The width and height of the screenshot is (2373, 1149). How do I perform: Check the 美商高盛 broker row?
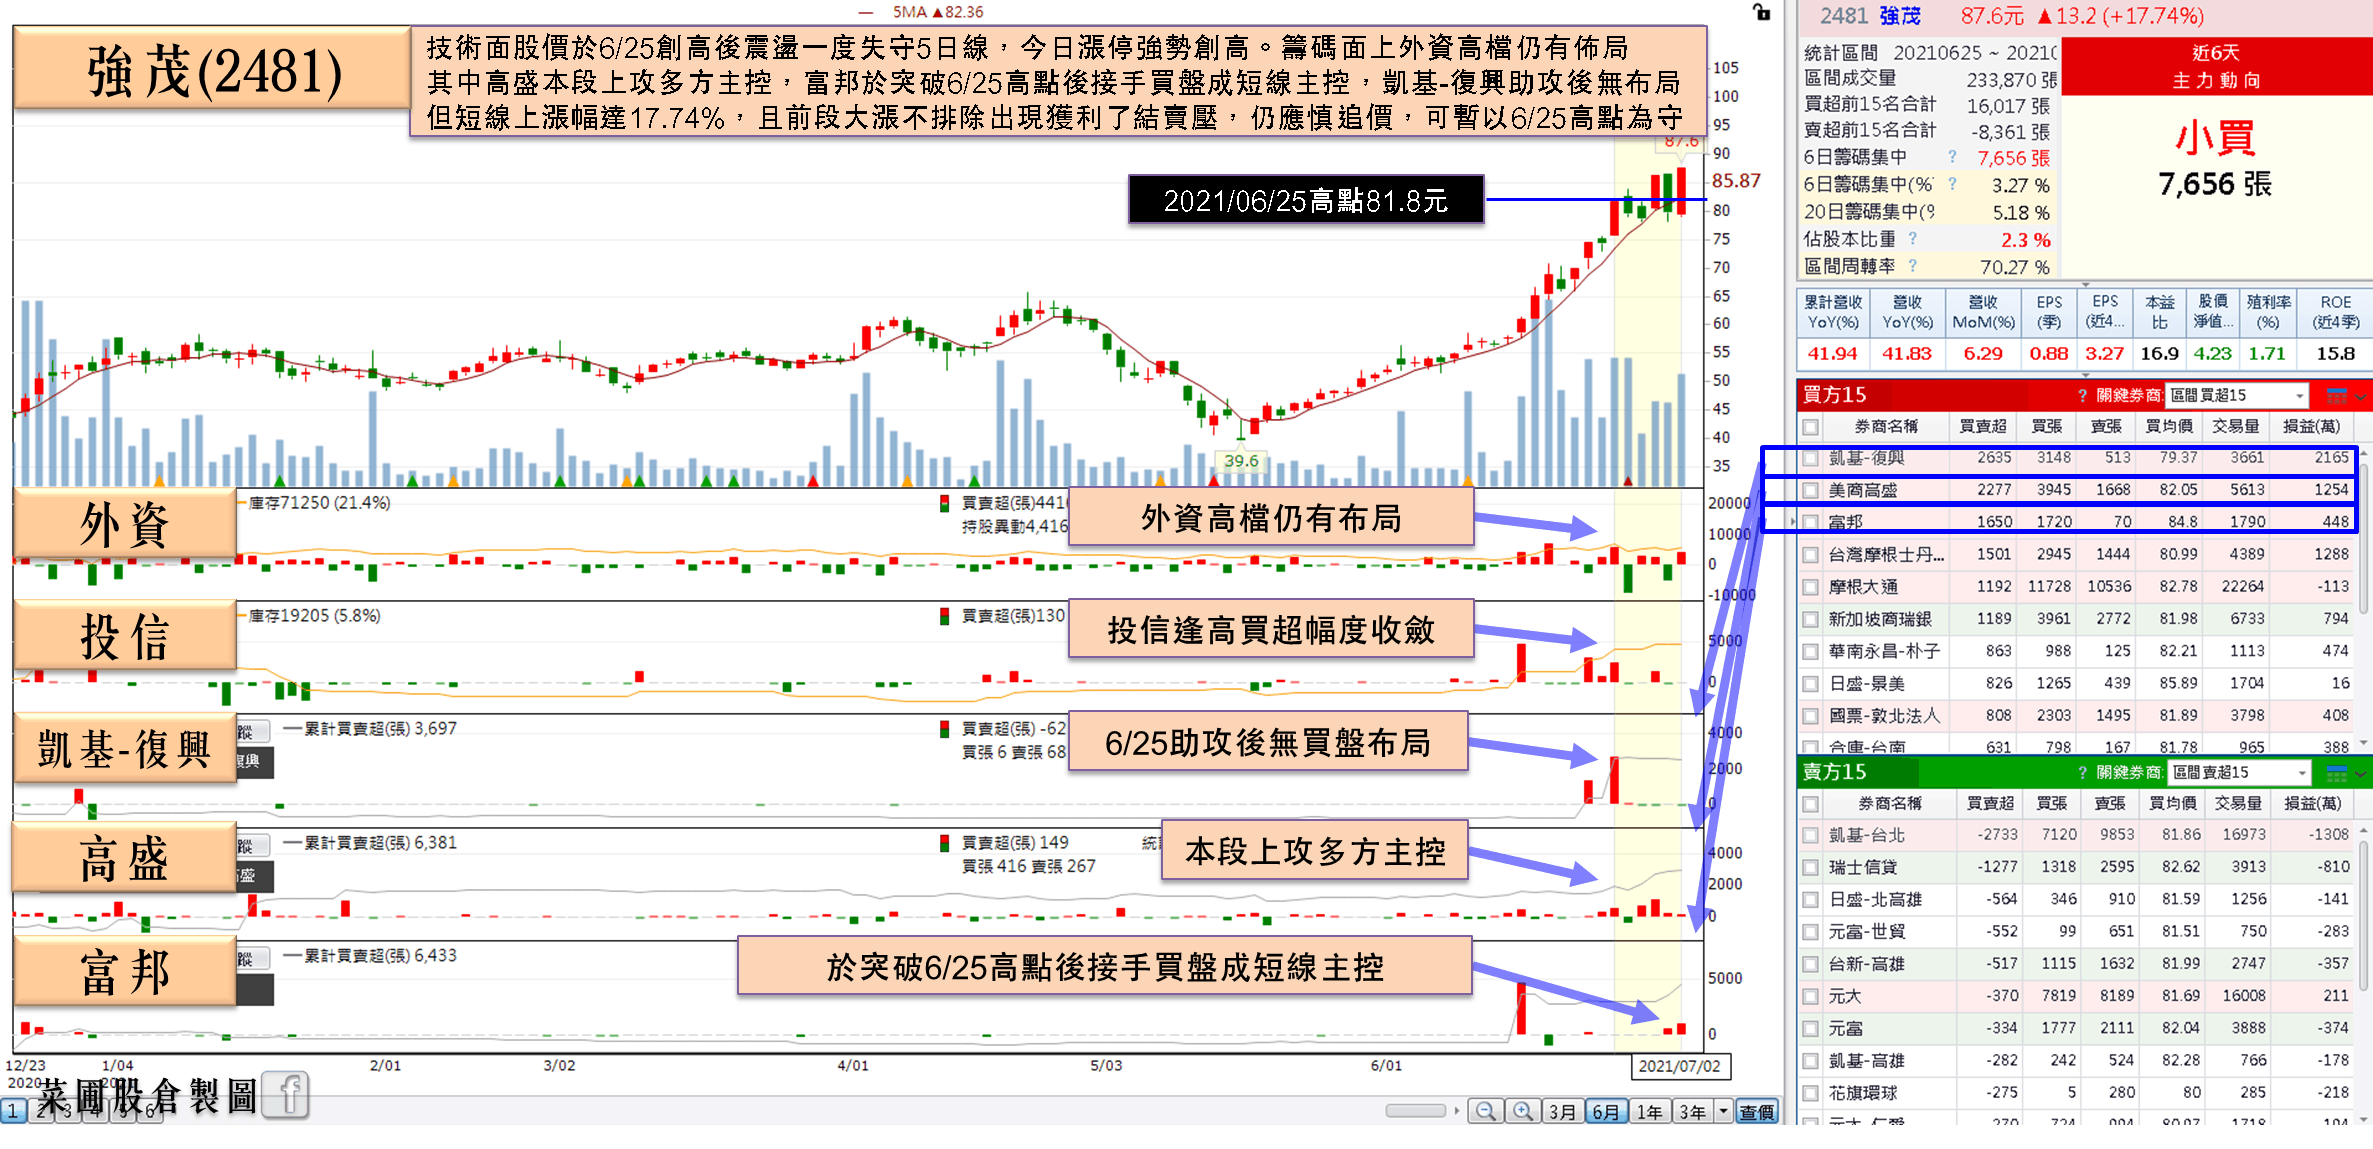(1810, 490)
